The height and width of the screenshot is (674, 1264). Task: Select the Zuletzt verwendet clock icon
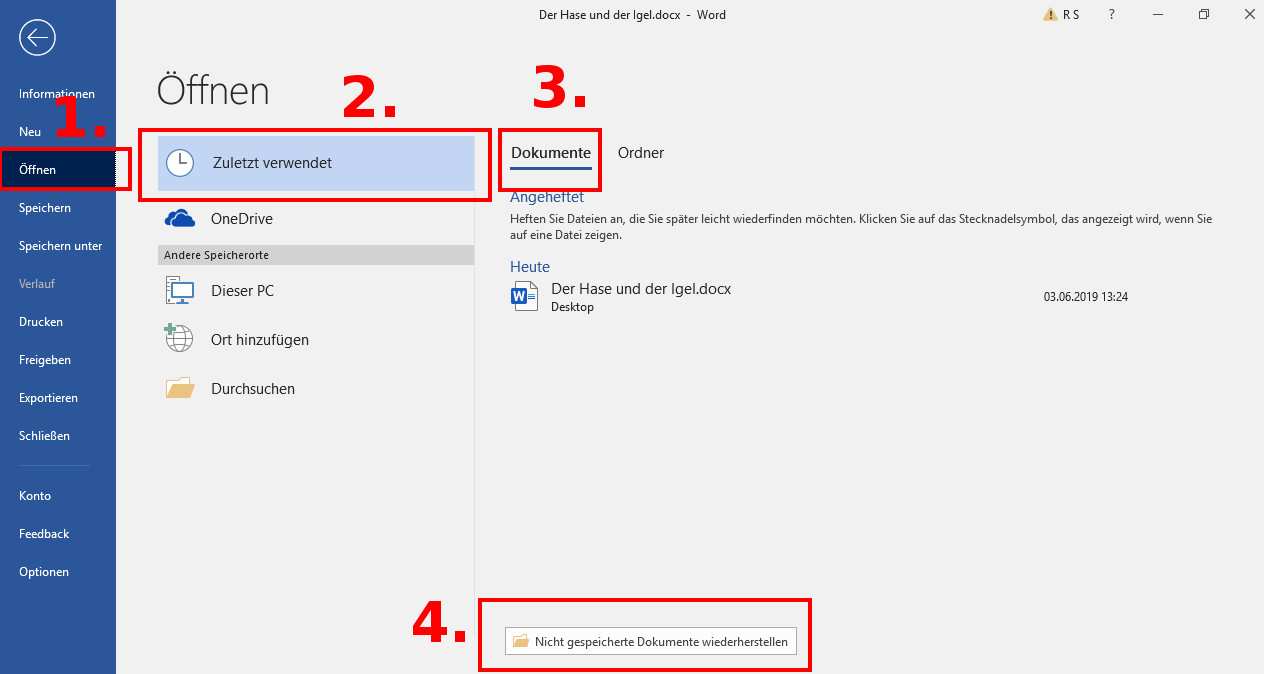(180, 163)
